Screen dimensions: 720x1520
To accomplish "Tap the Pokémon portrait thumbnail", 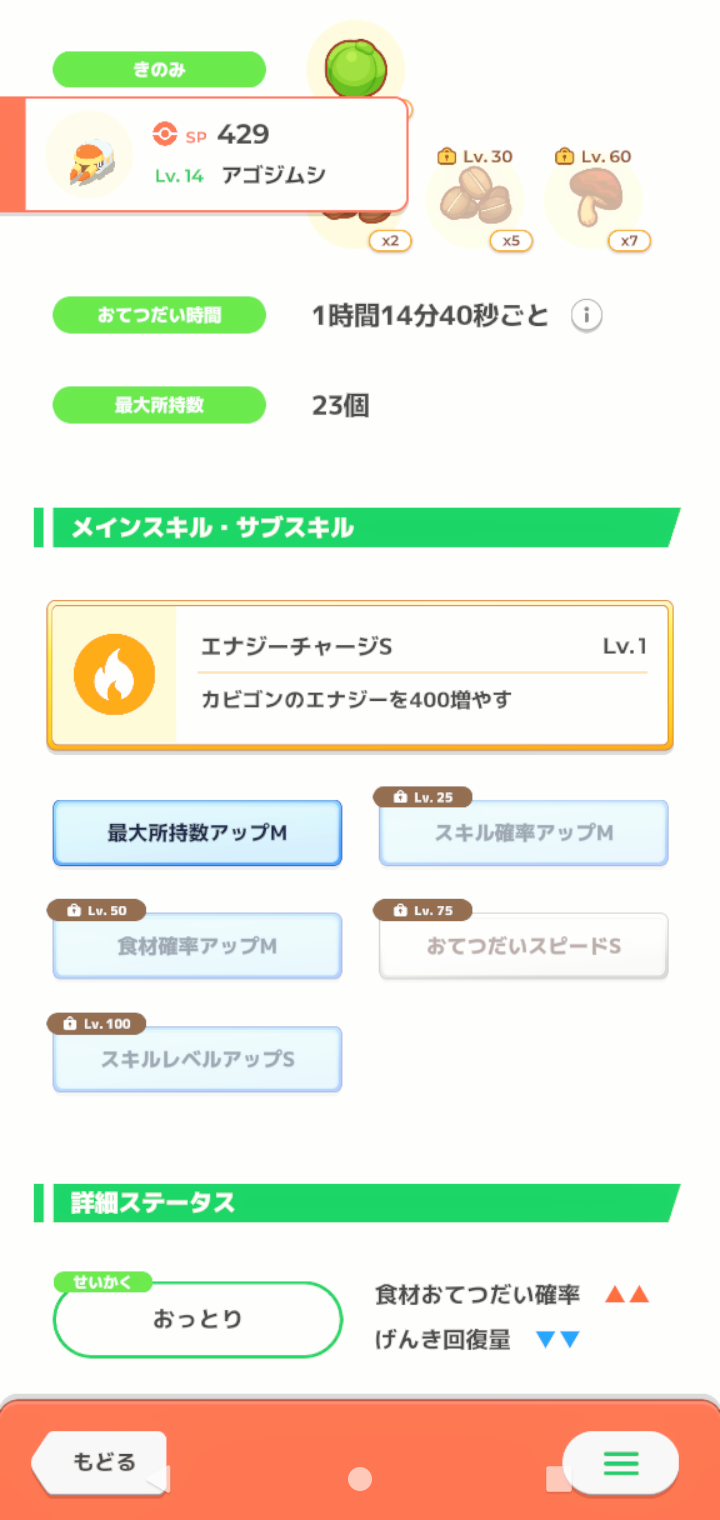I will pos(89,155).
